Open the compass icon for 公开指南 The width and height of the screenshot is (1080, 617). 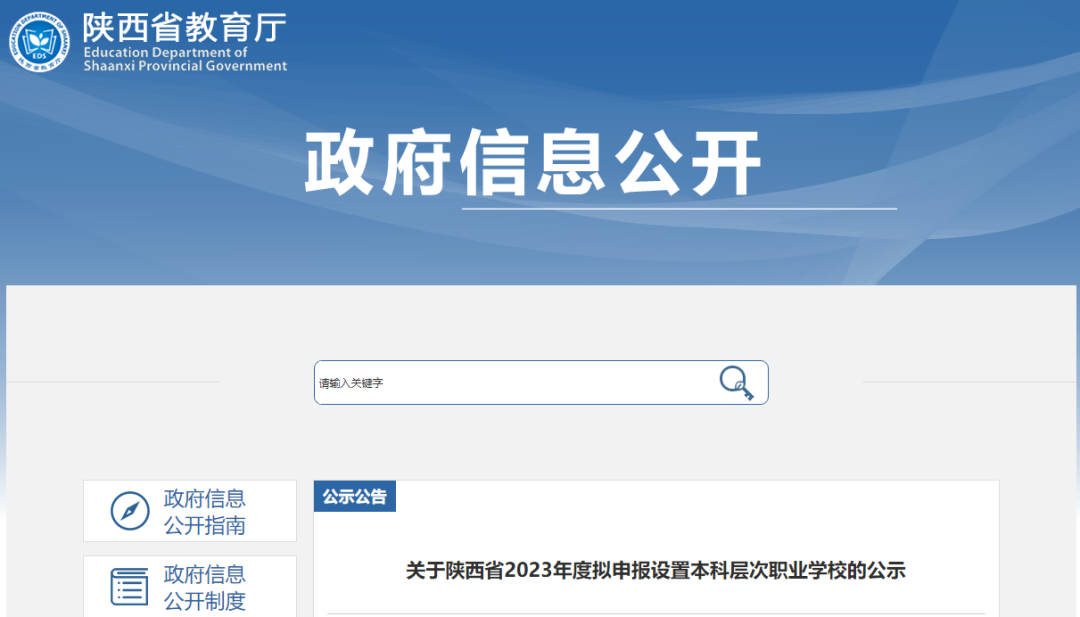[x=129, y=511]
